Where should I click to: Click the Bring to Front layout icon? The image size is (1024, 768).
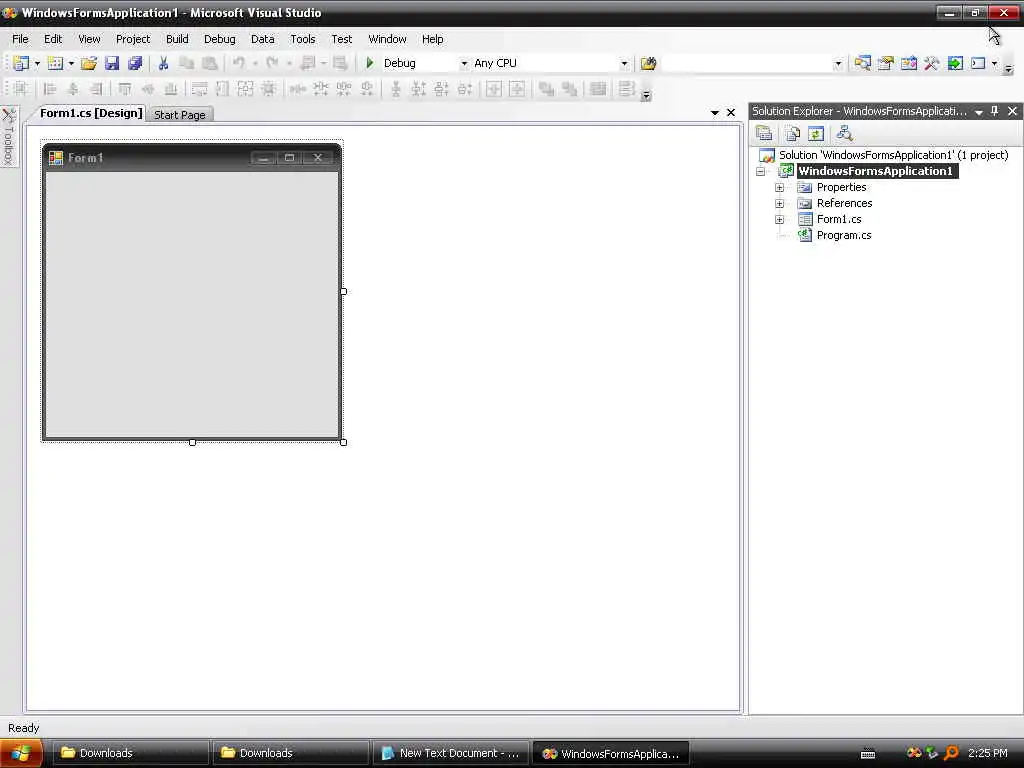546,89
